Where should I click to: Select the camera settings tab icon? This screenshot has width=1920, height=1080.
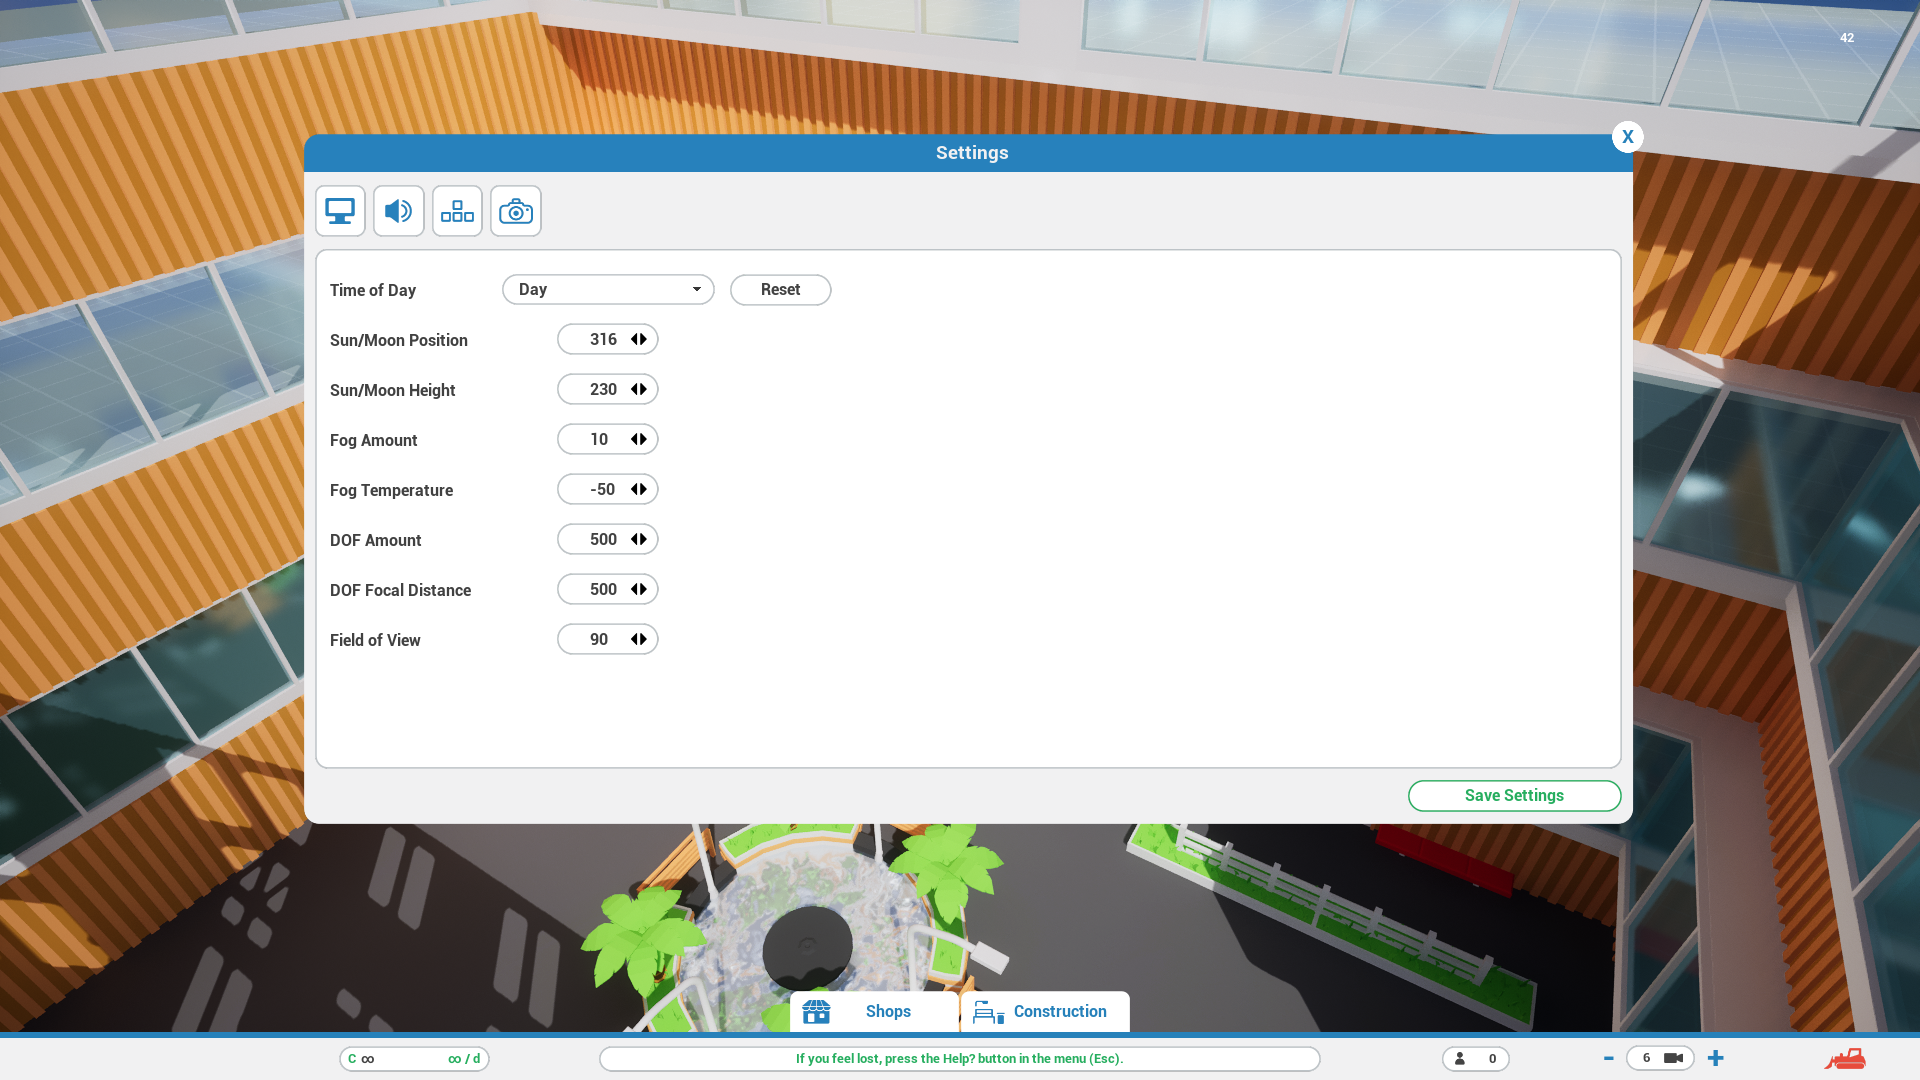pyautogui.click(x=516, y=211)
